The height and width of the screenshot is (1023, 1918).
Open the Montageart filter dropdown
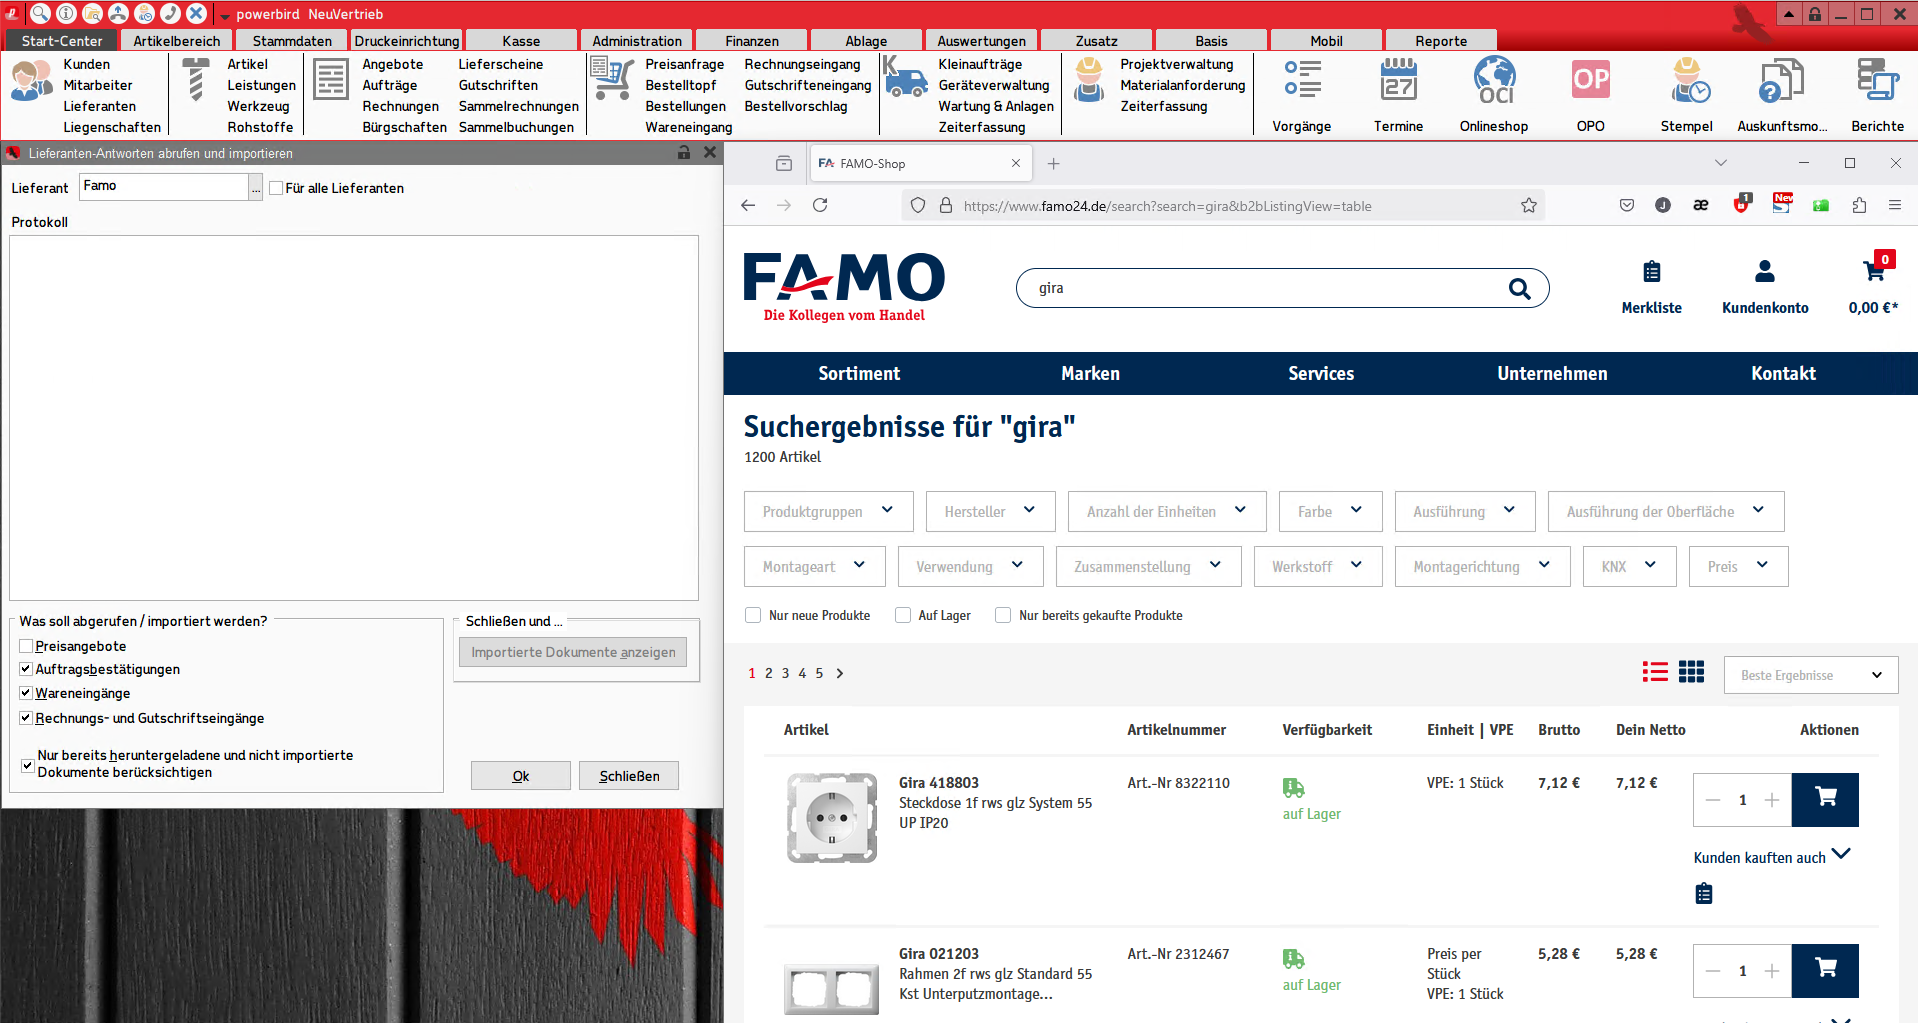(x=814, y=566)
